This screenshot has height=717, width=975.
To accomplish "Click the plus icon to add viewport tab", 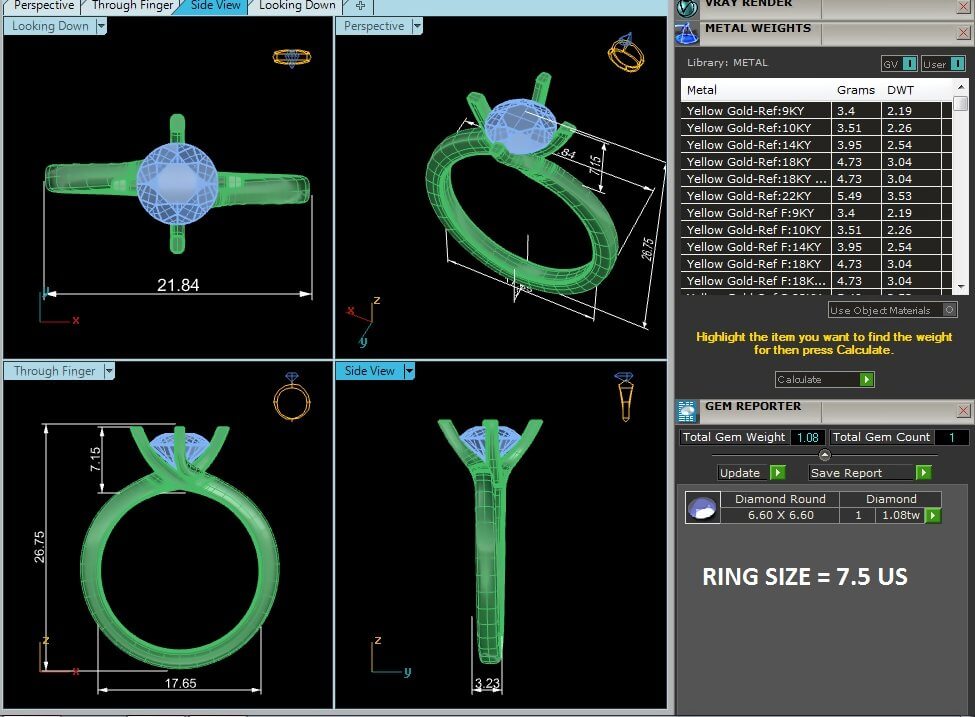I will click(x=361, y=6).
